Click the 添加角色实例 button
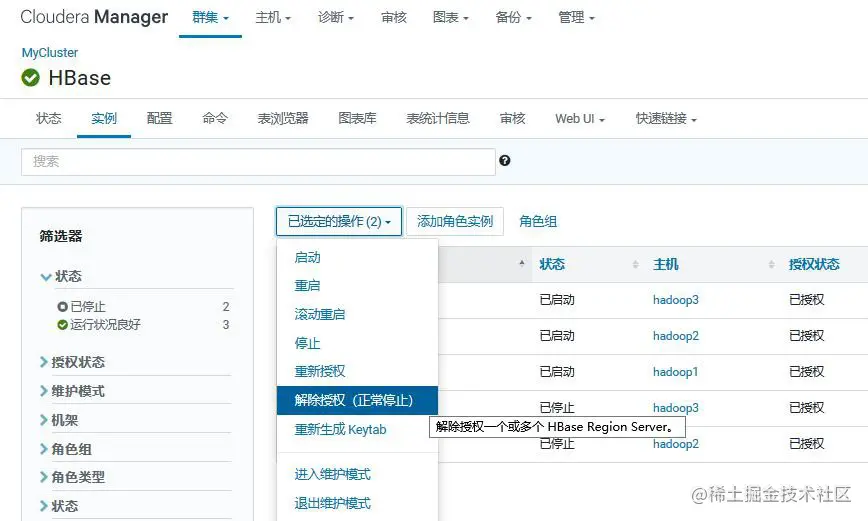The height and width of the screenshot is (521, 868). [x=454, y=222]
